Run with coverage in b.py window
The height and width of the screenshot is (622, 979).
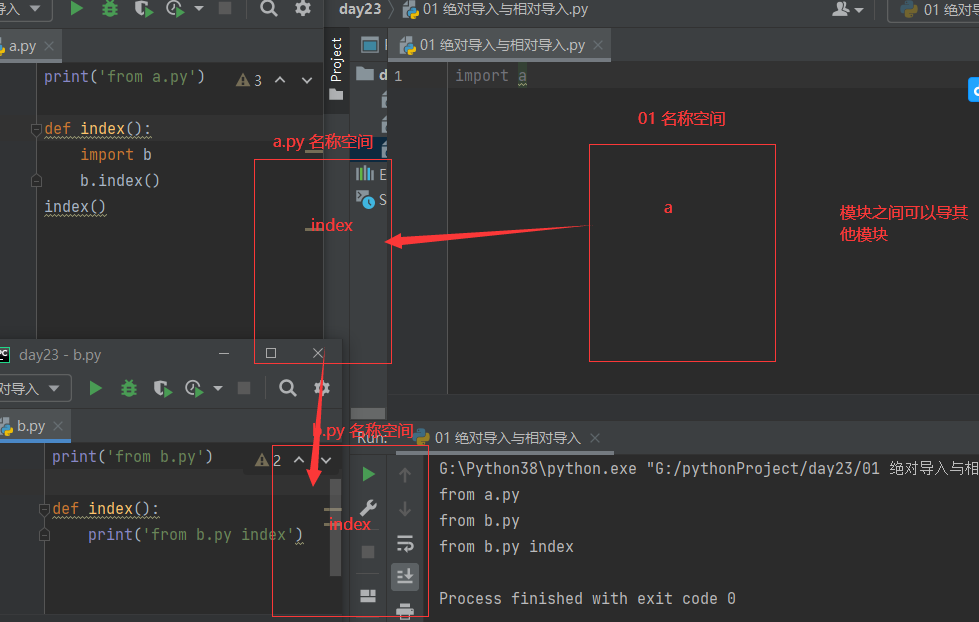162,388
